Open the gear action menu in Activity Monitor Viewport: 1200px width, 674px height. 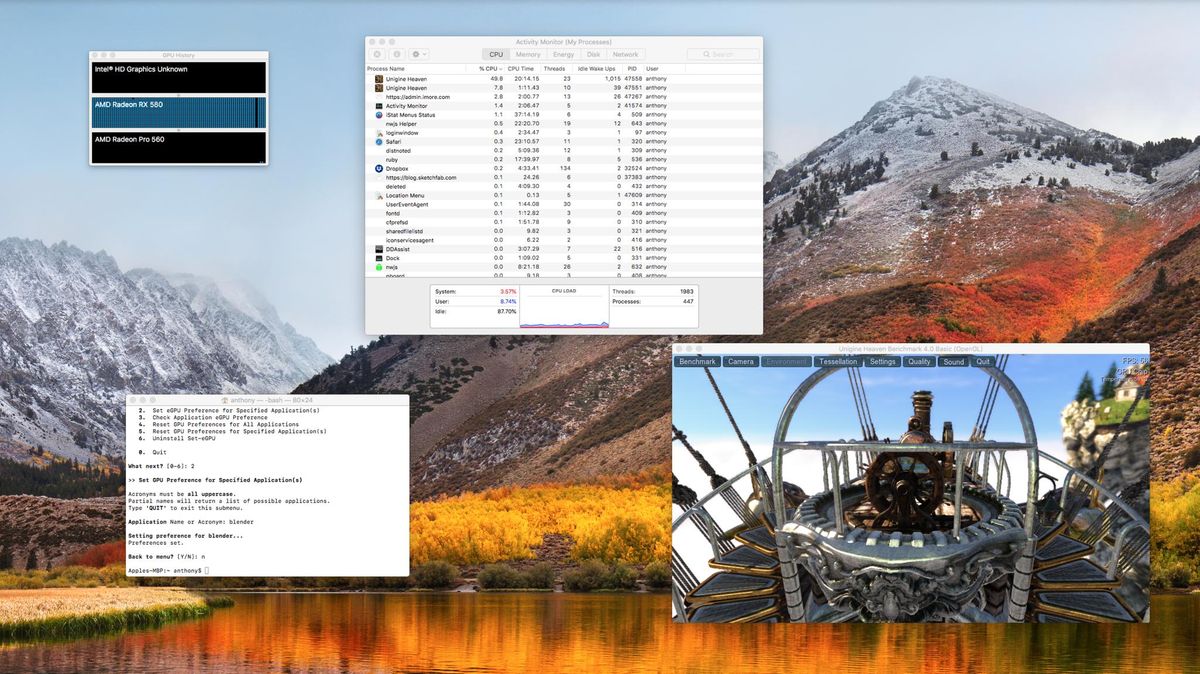coord(417,53)
